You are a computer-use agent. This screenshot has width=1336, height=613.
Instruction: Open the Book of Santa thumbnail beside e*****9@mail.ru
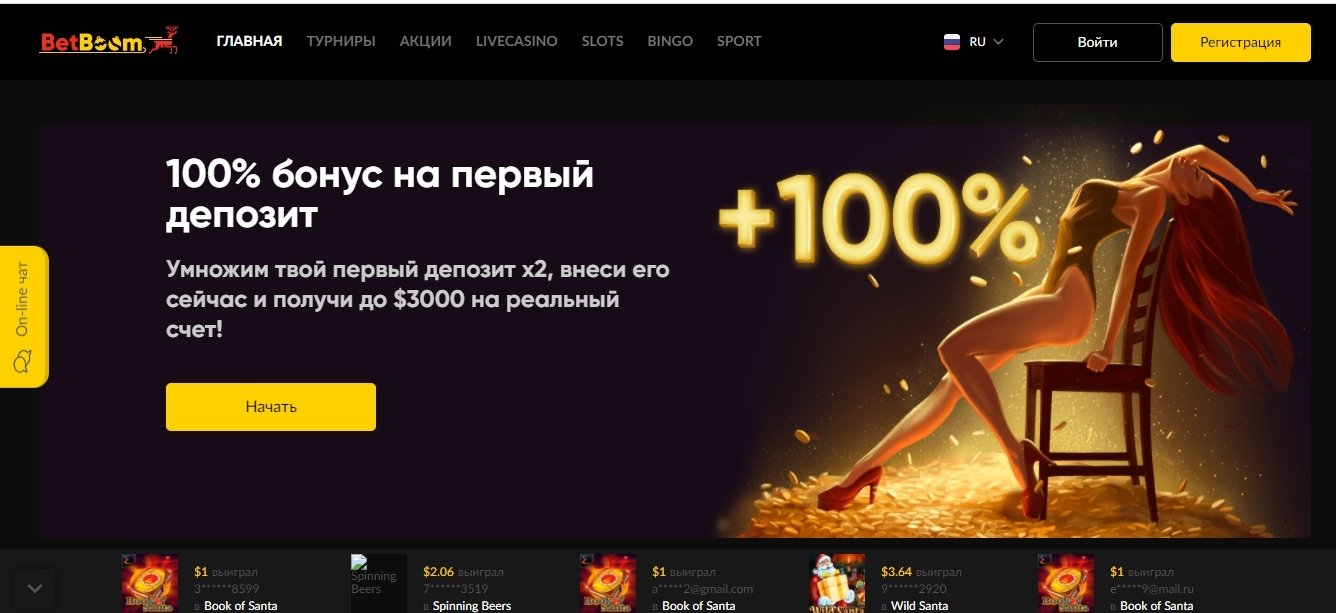coord(1066,583)
